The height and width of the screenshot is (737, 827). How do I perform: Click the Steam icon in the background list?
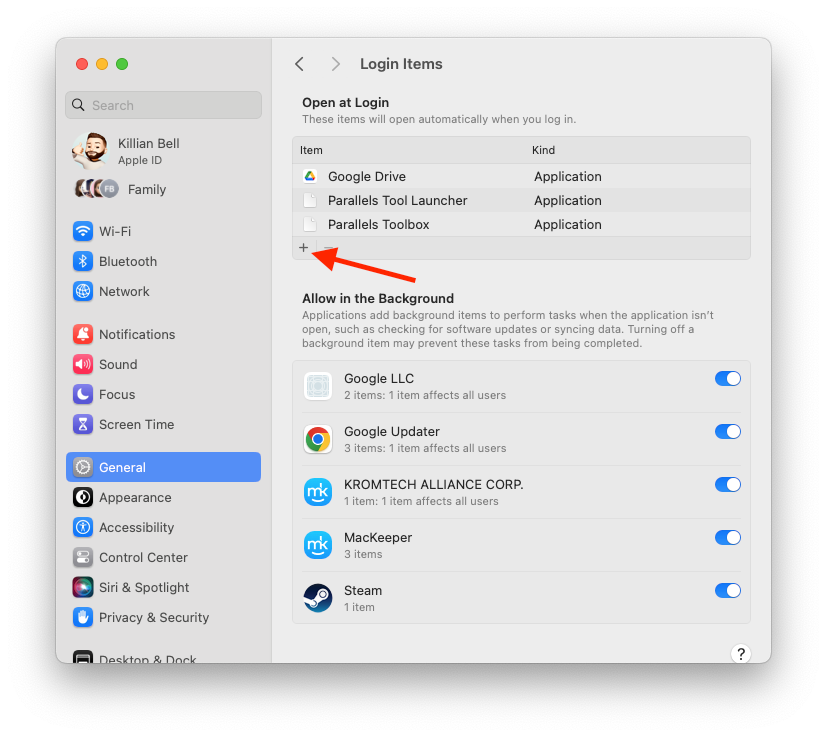[317, 598]
